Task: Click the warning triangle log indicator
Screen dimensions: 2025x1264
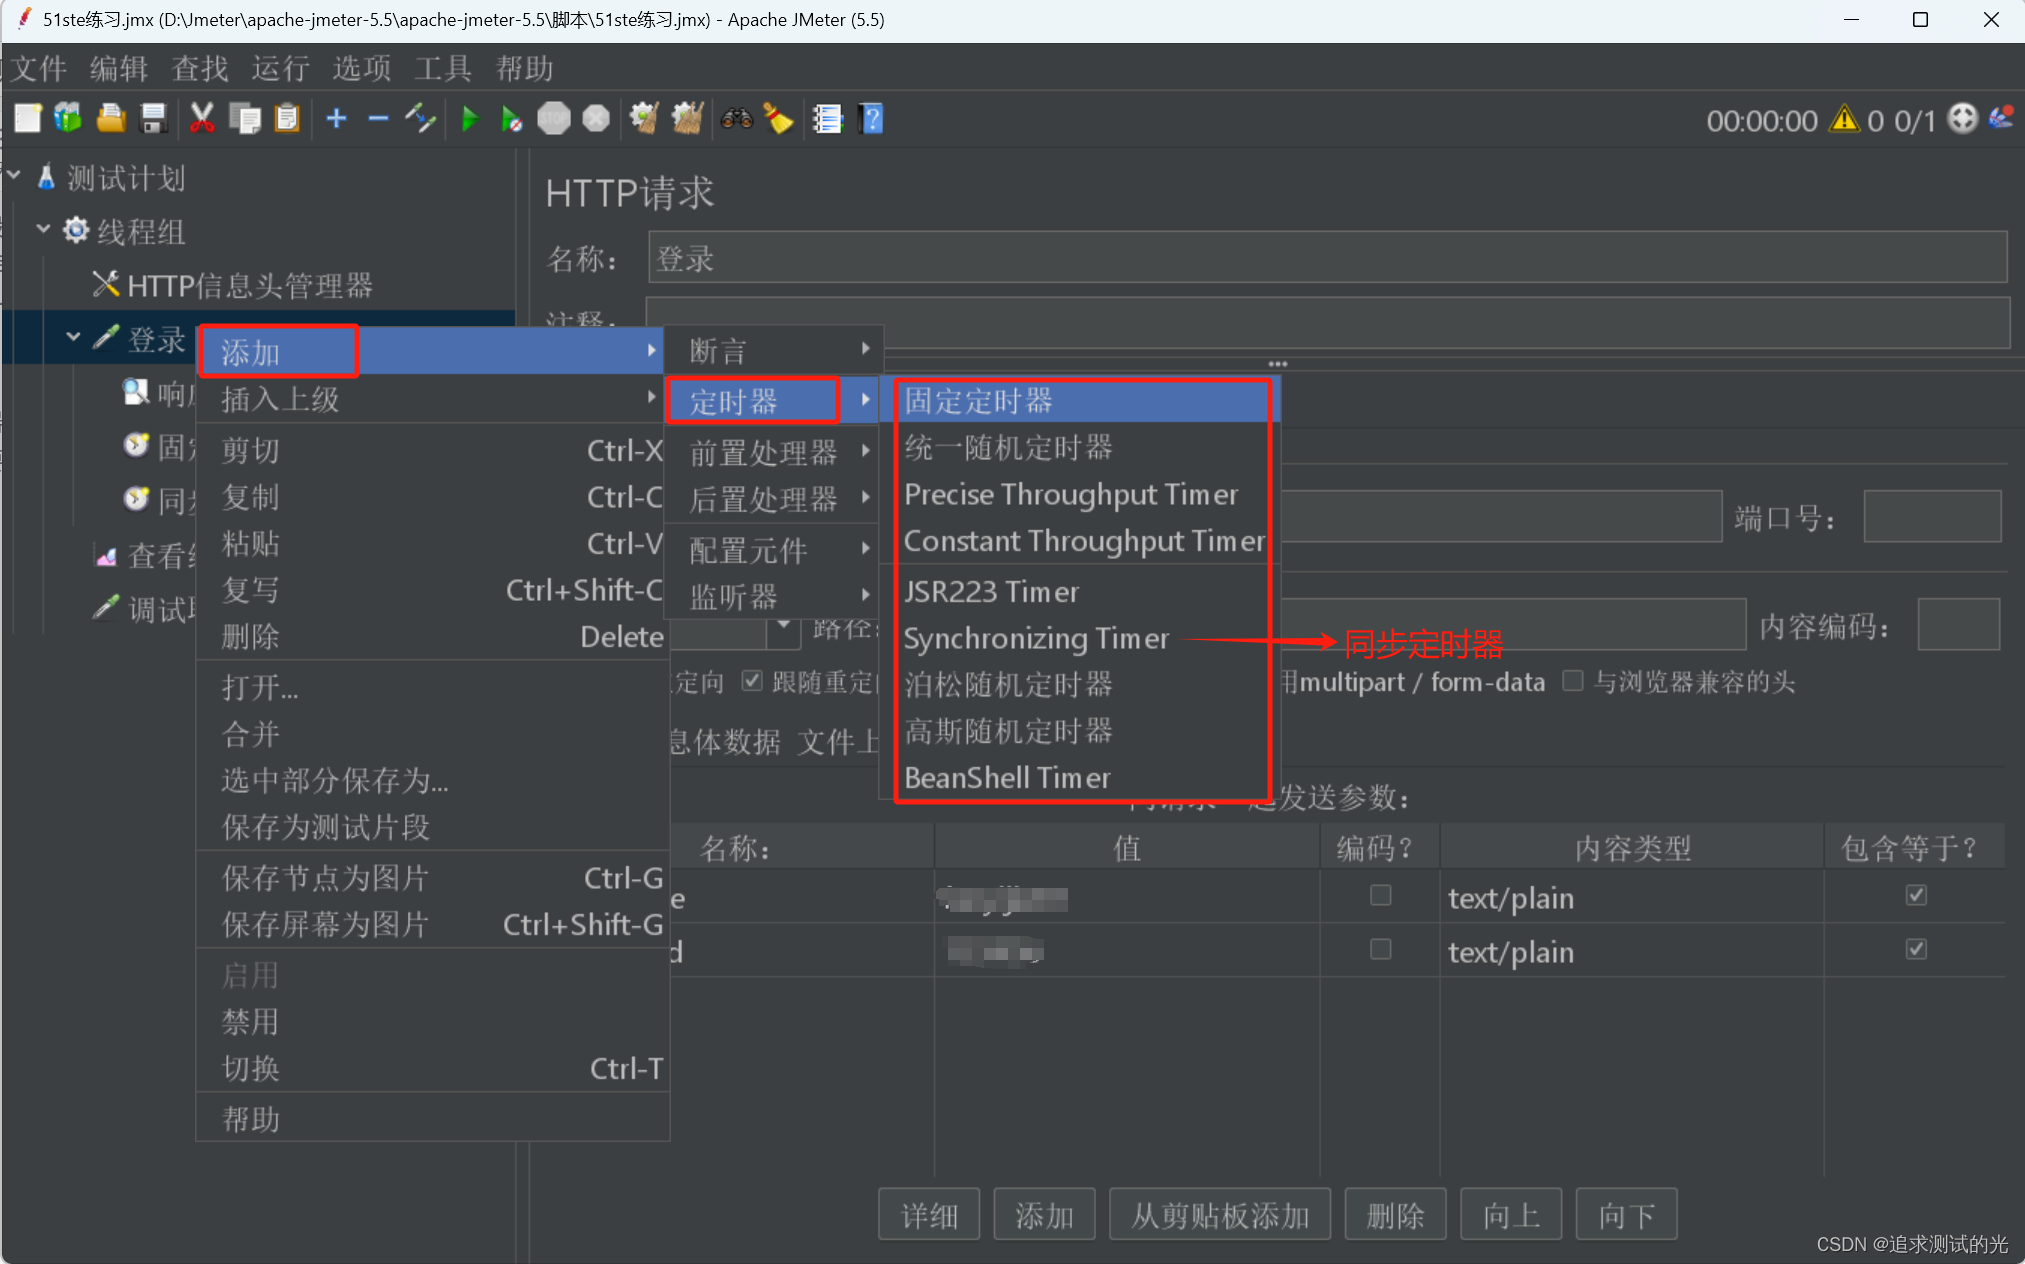Action: click(x=1843, y=120)
